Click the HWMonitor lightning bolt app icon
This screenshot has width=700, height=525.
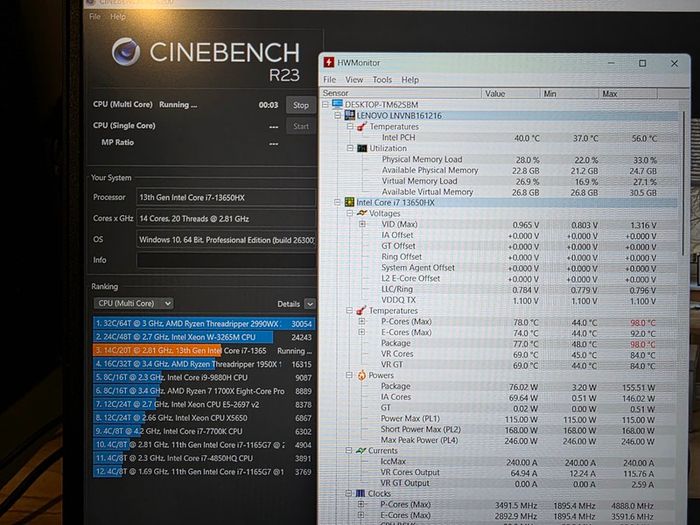pos(329,62)
